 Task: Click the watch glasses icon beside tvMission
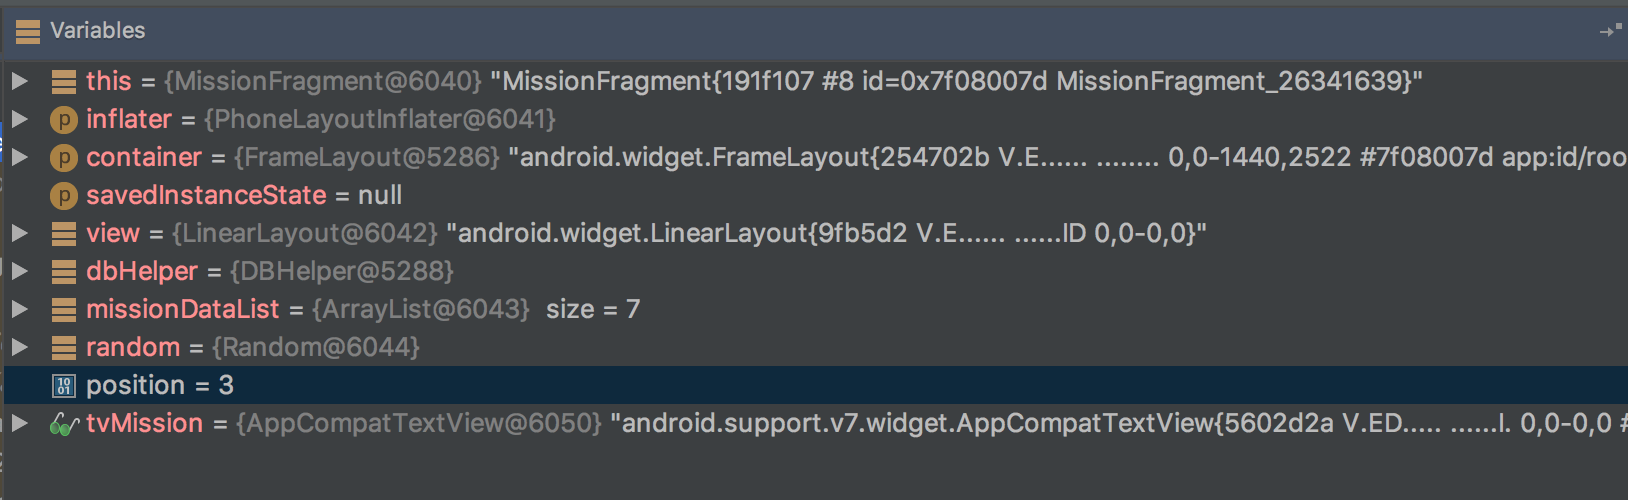[x=64, y=425]
